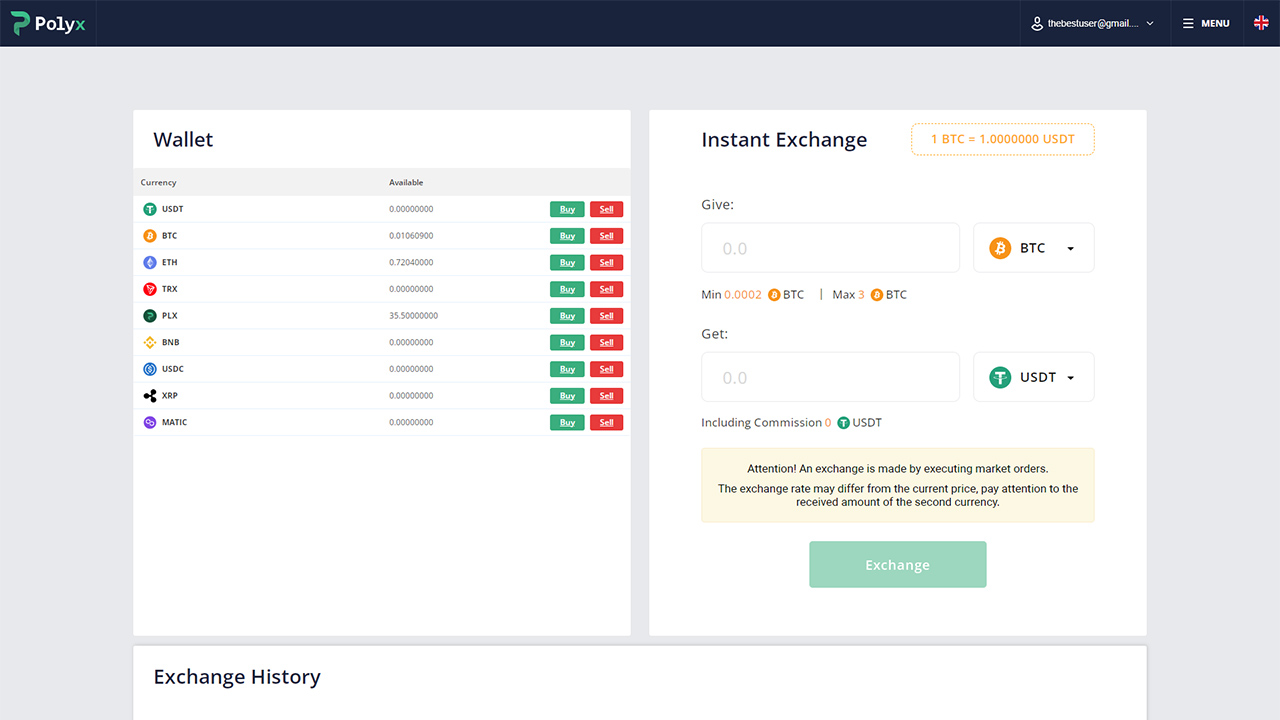Sell USDT from wallet

pyautogui.click(x=606, y=209)
